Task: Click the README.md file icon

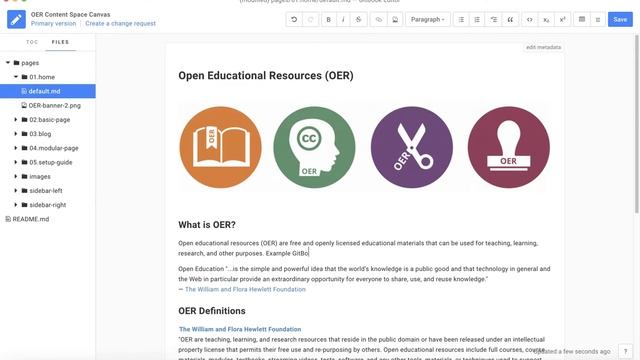Action: pos(8,219)
